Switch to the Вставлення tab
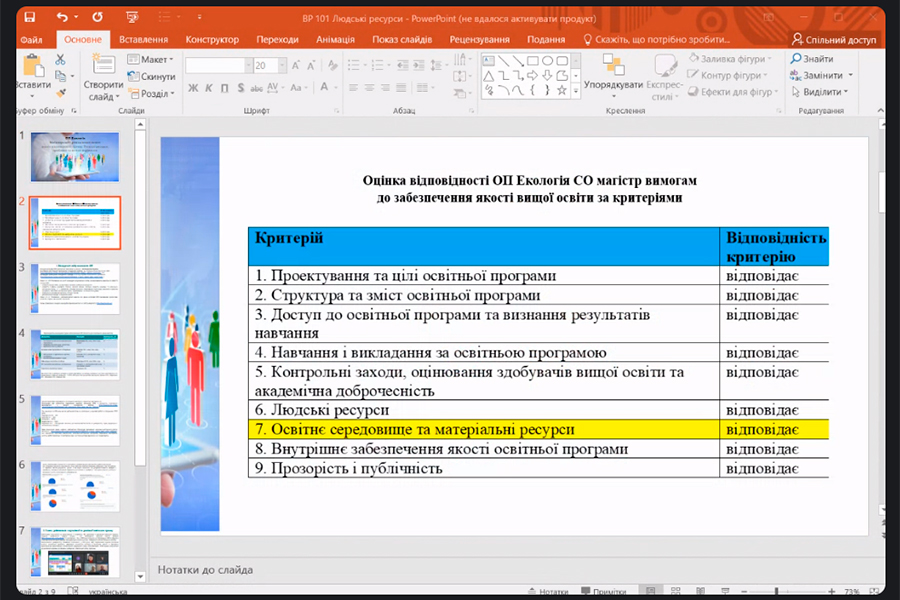900x600 pixels. (143, 39)
